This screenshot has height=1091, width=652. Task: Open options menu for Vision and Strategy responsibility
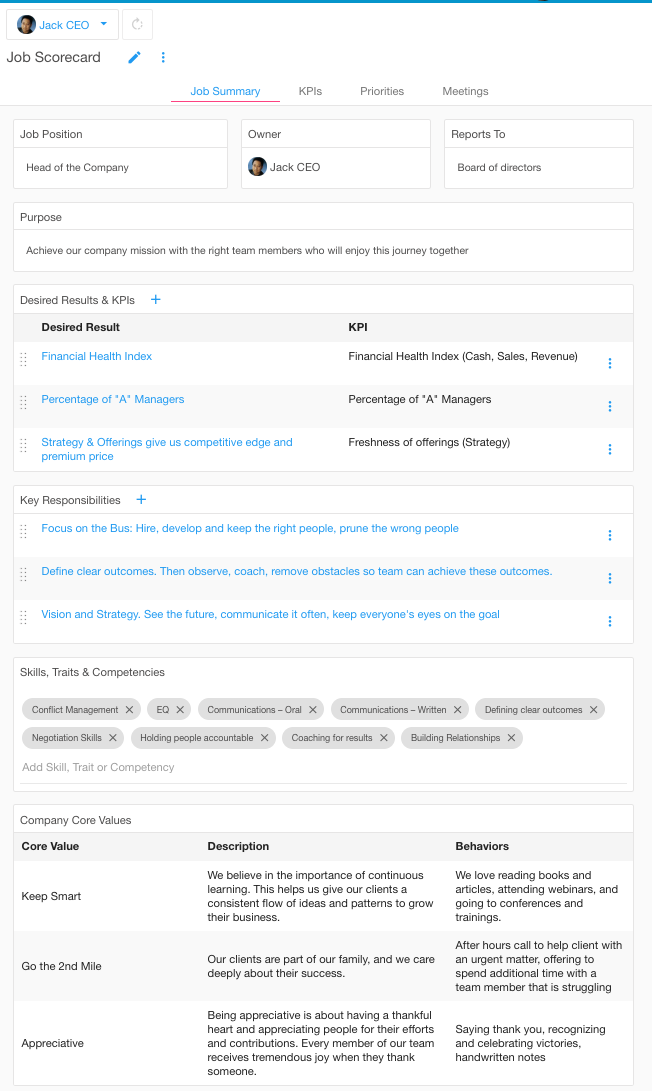[x=610, y=621]
